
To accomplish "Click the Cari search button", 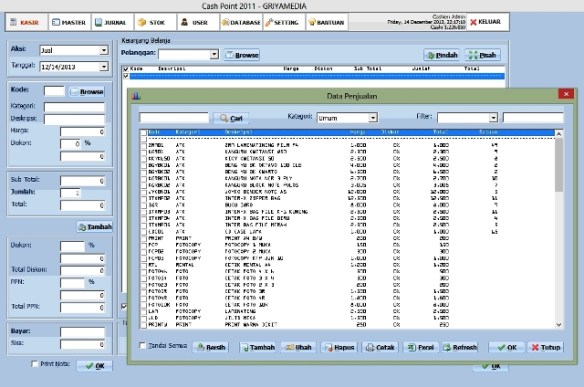I will 231,118.
